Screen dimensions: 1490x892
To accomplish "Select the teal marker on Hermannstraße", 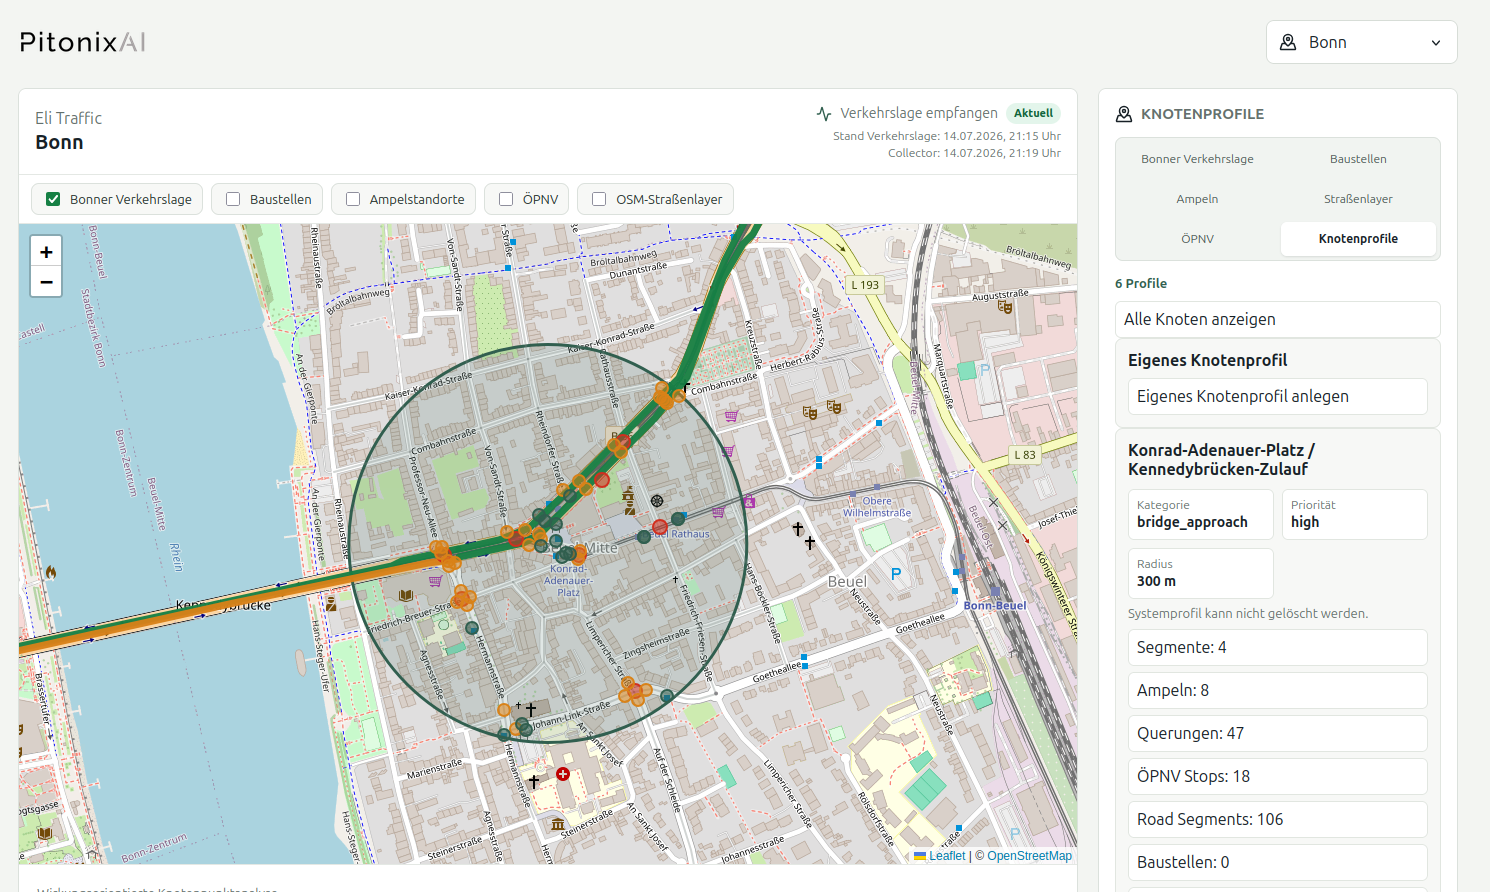I will point(472,628).
